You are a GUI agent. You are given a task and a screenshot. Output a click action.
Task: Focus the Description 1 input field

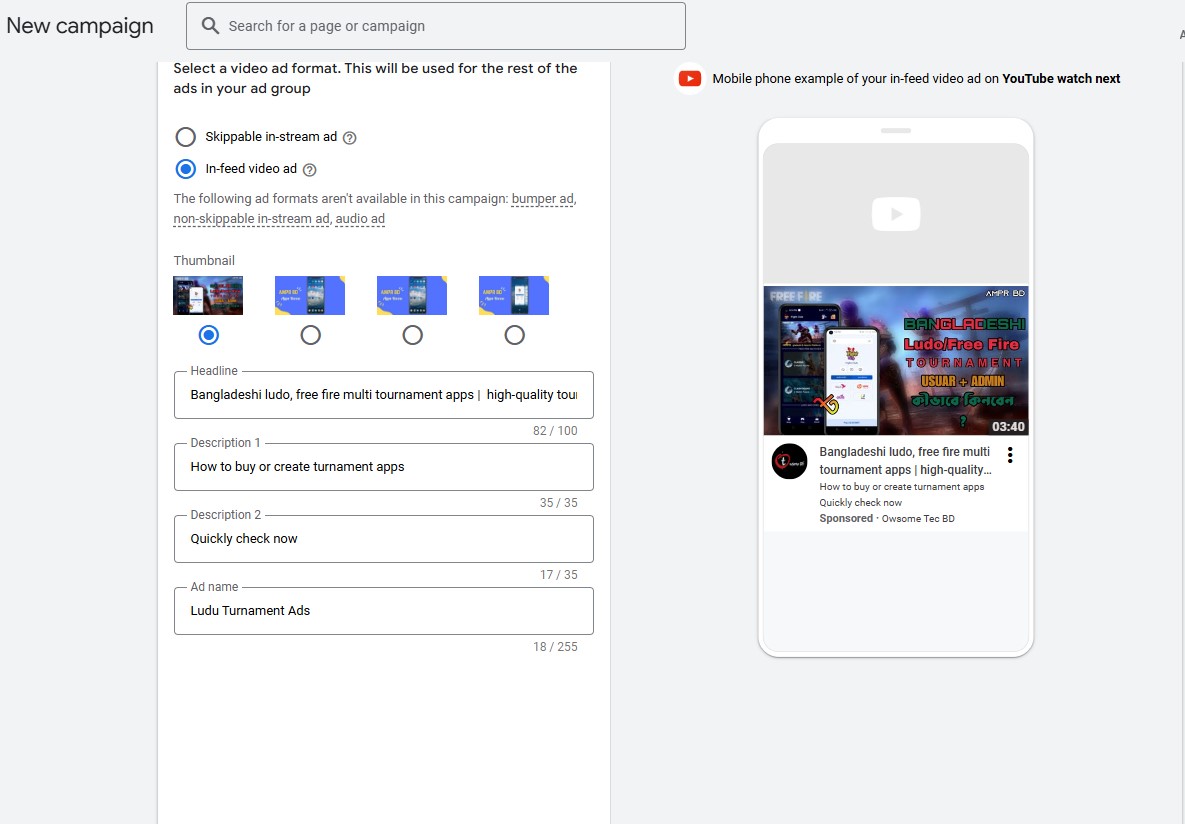coord(384,466)
